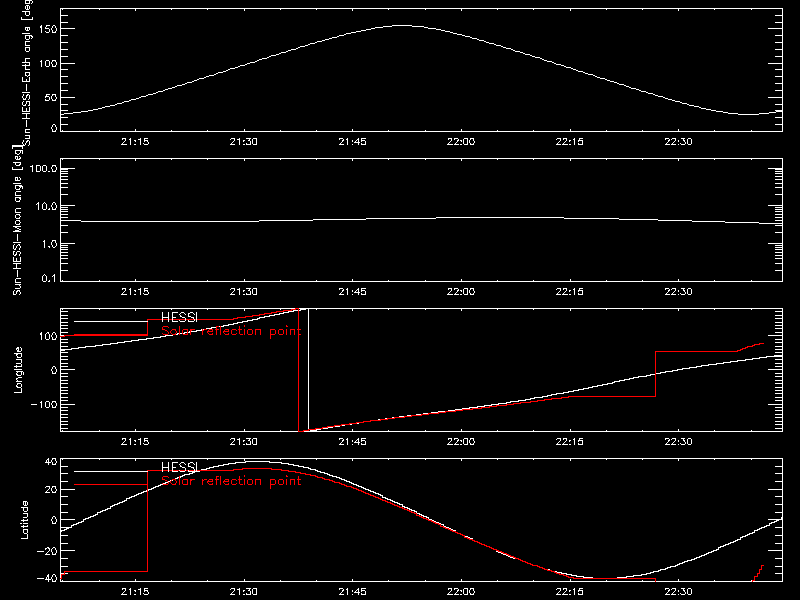Click the 20 tick value on the Latitude axis
800x600 pixels.
pyautogui.click(x=52, y=489)
